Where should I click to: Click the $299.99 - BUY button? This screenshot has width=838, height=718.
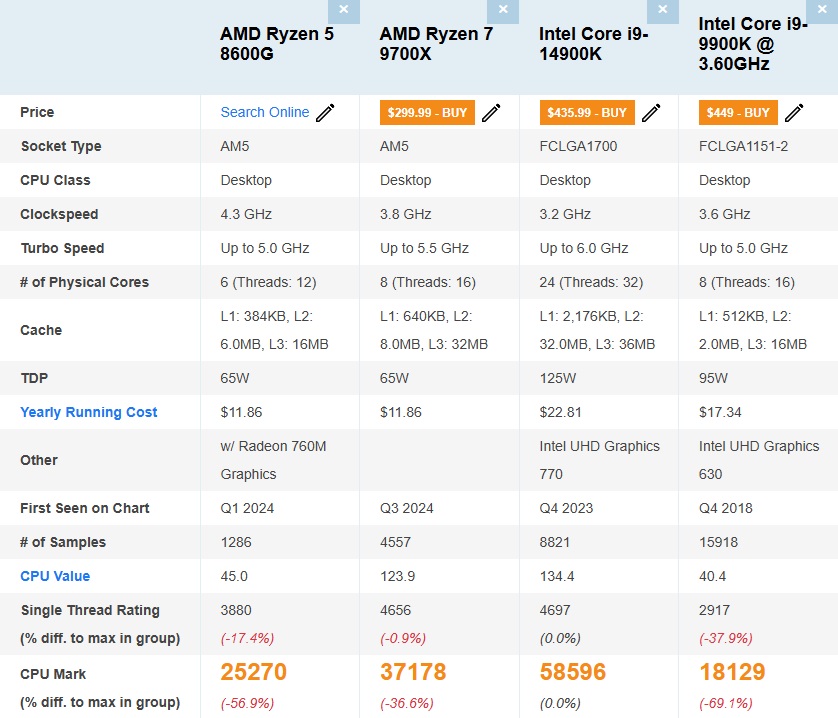(x=426, y=113)
